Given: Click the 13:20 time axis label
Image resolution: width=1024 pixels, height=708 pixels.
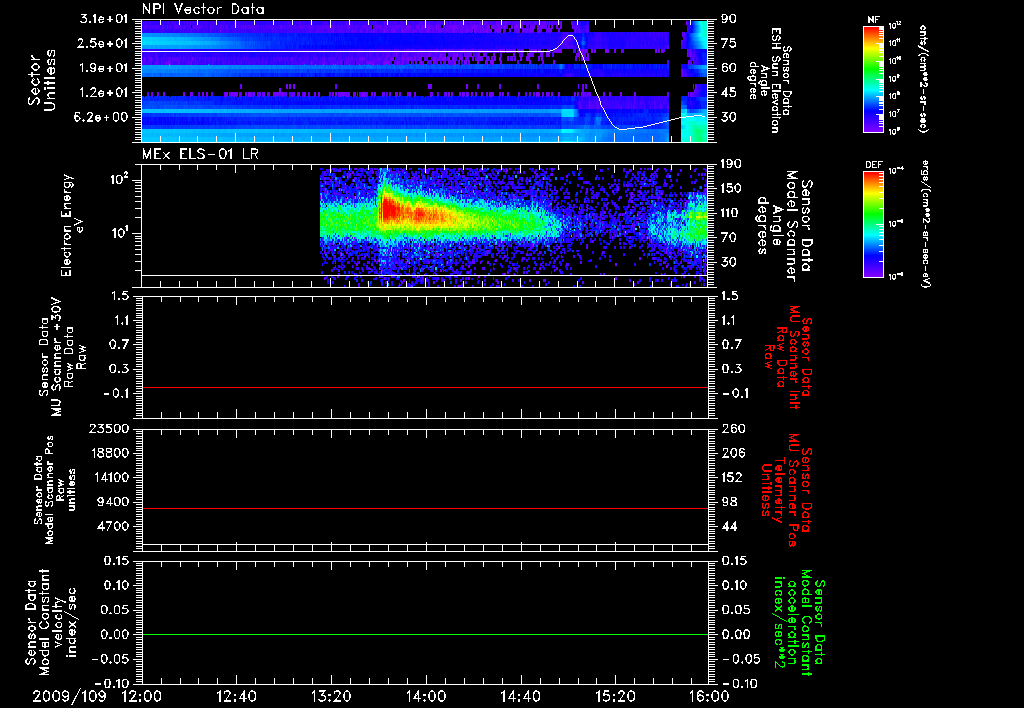Looking at the screenshot, I should click(331, 696).
